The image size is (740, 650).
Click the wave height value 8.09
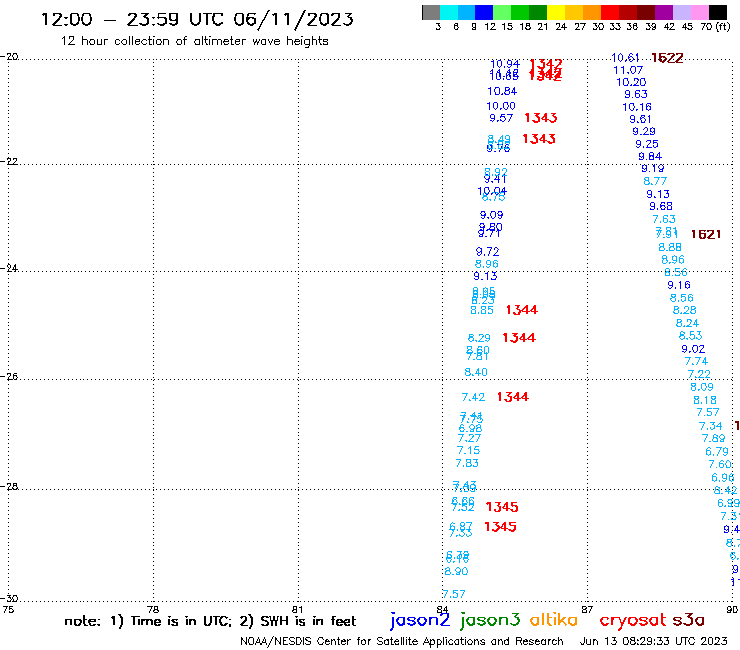coord(702,387)
